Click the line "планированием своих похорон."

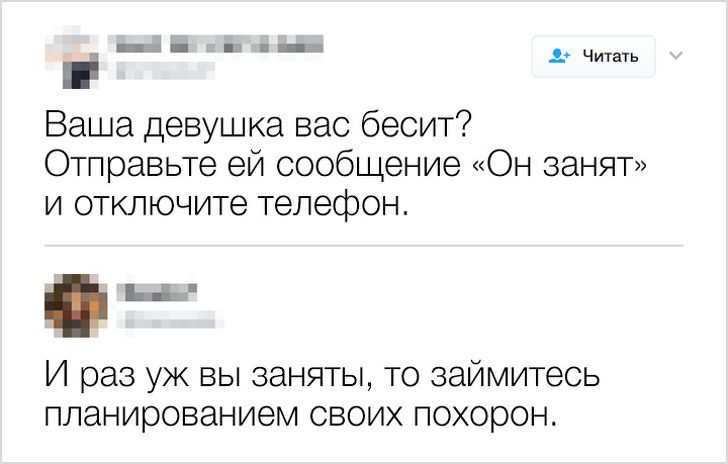tap(299, 414)
